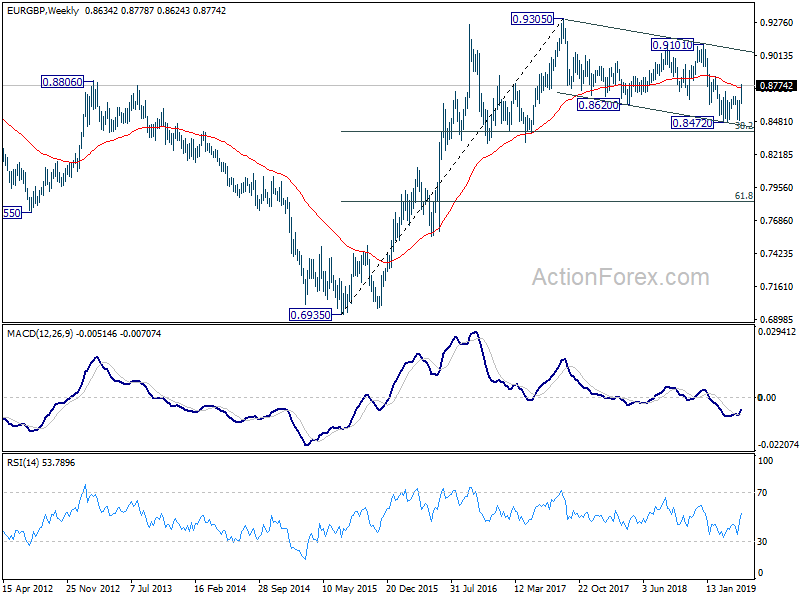Image resolution: width=800 pixels, height=600 pixels.
Task: Click the partial 550 price label at left
Action: [x=12, y=213]
